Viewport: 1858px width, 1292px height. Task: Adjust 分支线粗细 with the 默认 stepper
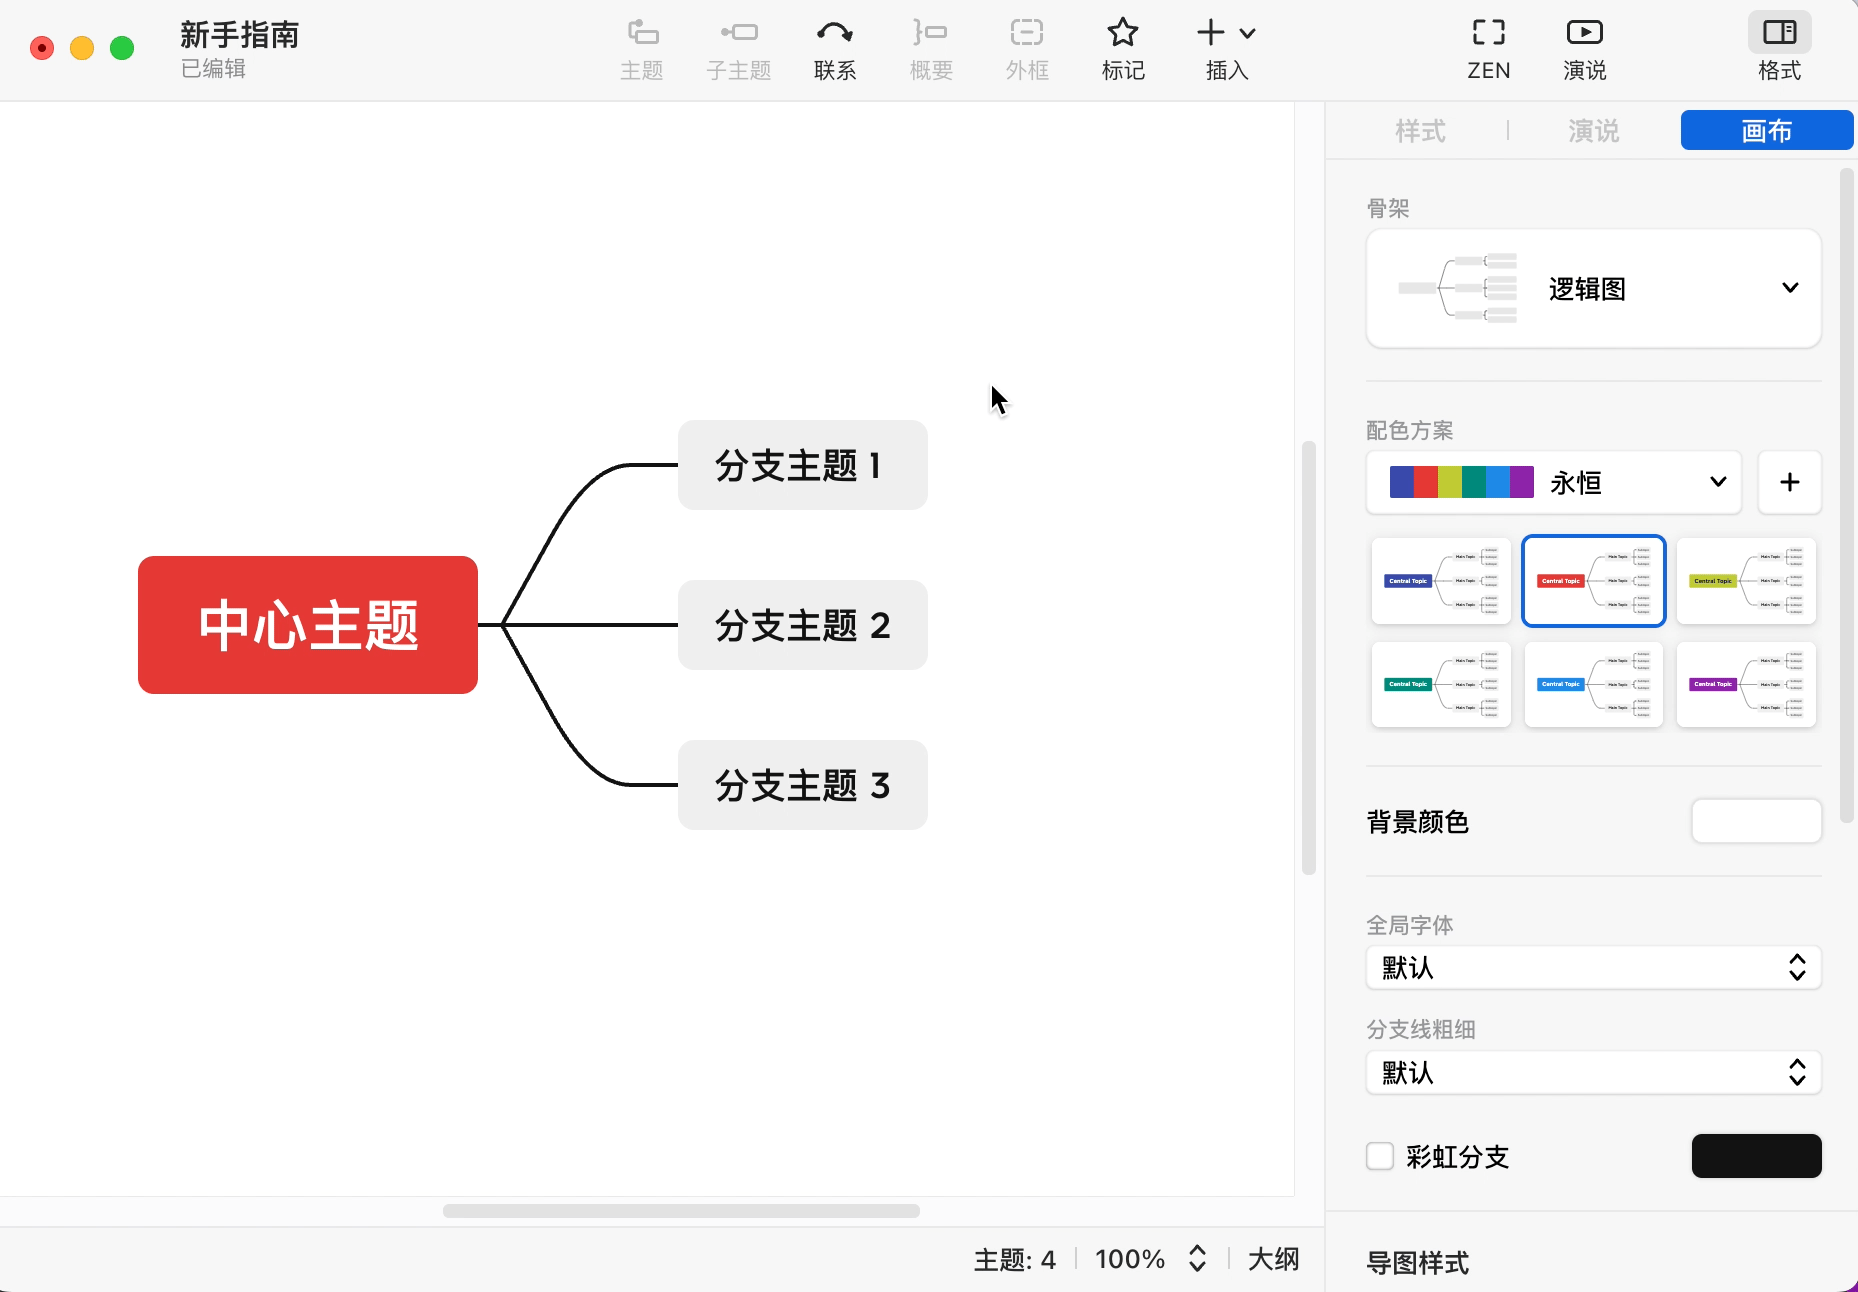[1796, 1072]
